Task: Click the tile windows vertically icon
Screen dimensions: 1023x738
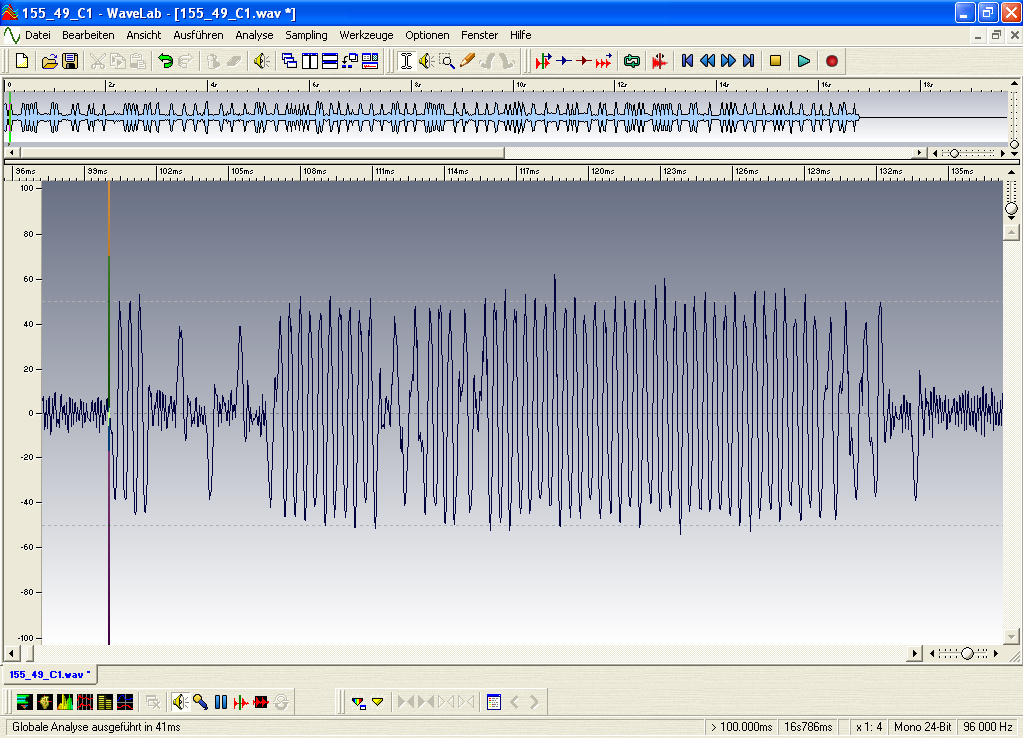Action: 310,61
